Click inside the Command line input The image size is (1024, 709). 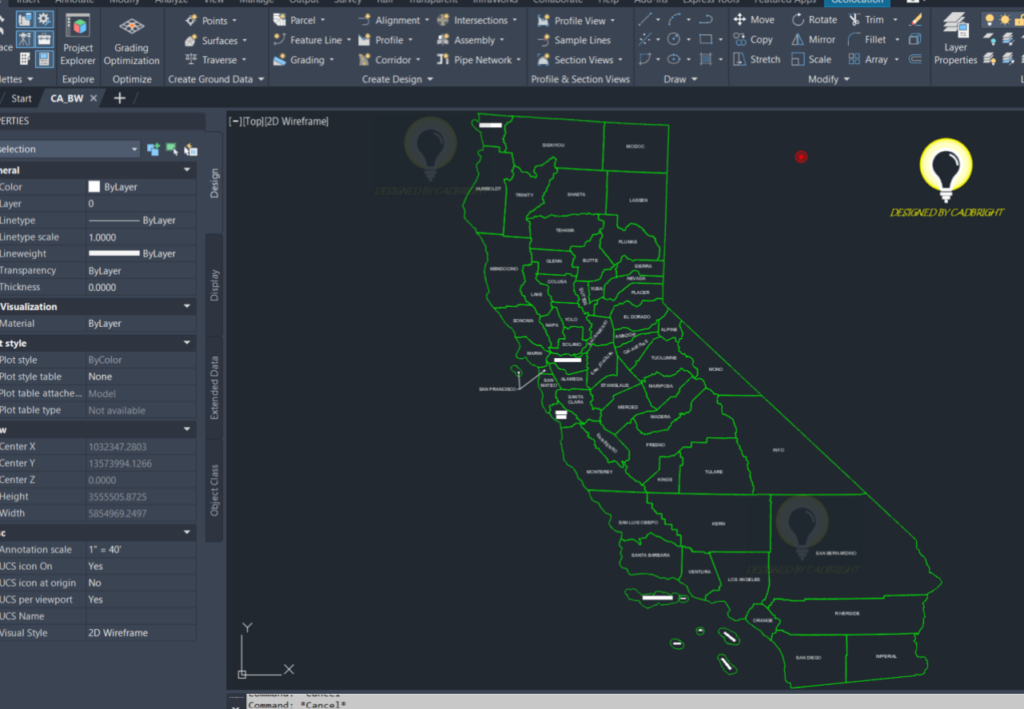pyautogui.click(x=400, y=703)
